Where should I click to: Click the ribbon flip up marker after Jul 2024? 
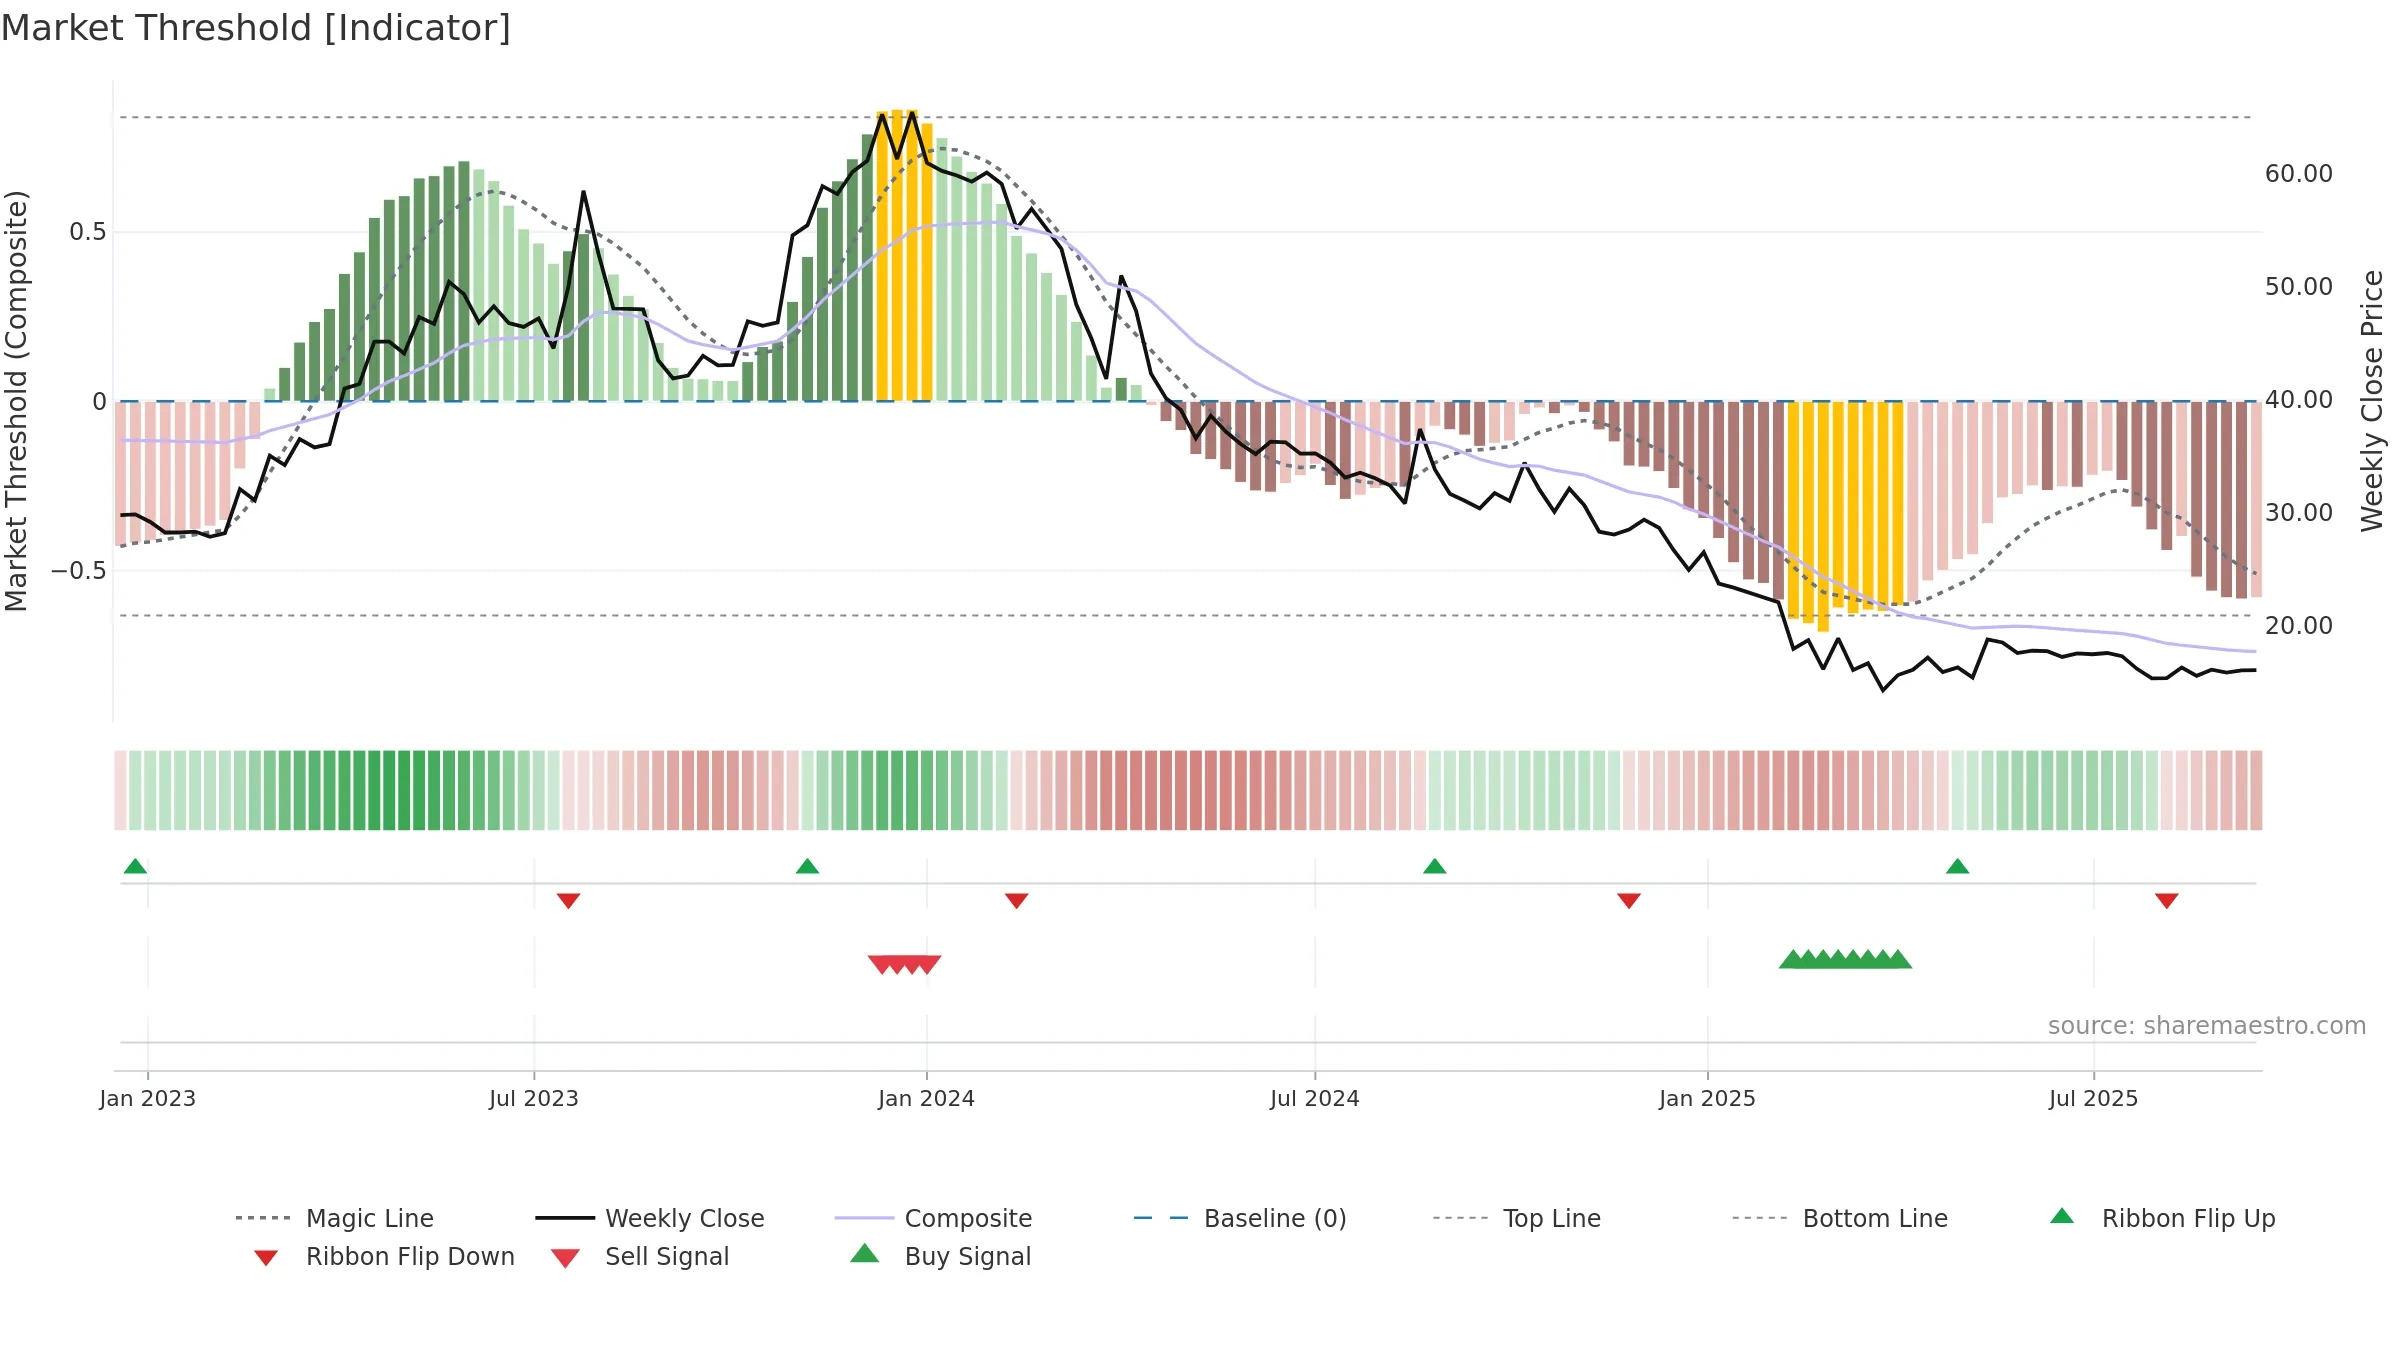pyautogui.click(x=1434, y=866)
